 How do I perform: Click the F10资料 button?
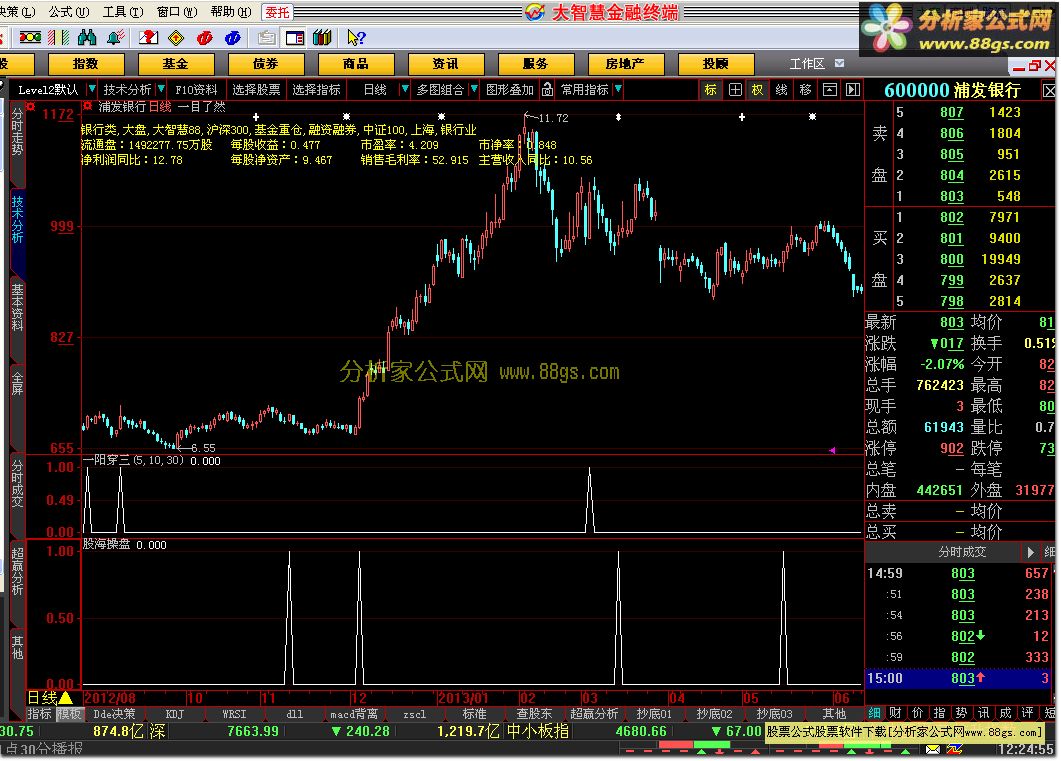[x=196, y=89]
